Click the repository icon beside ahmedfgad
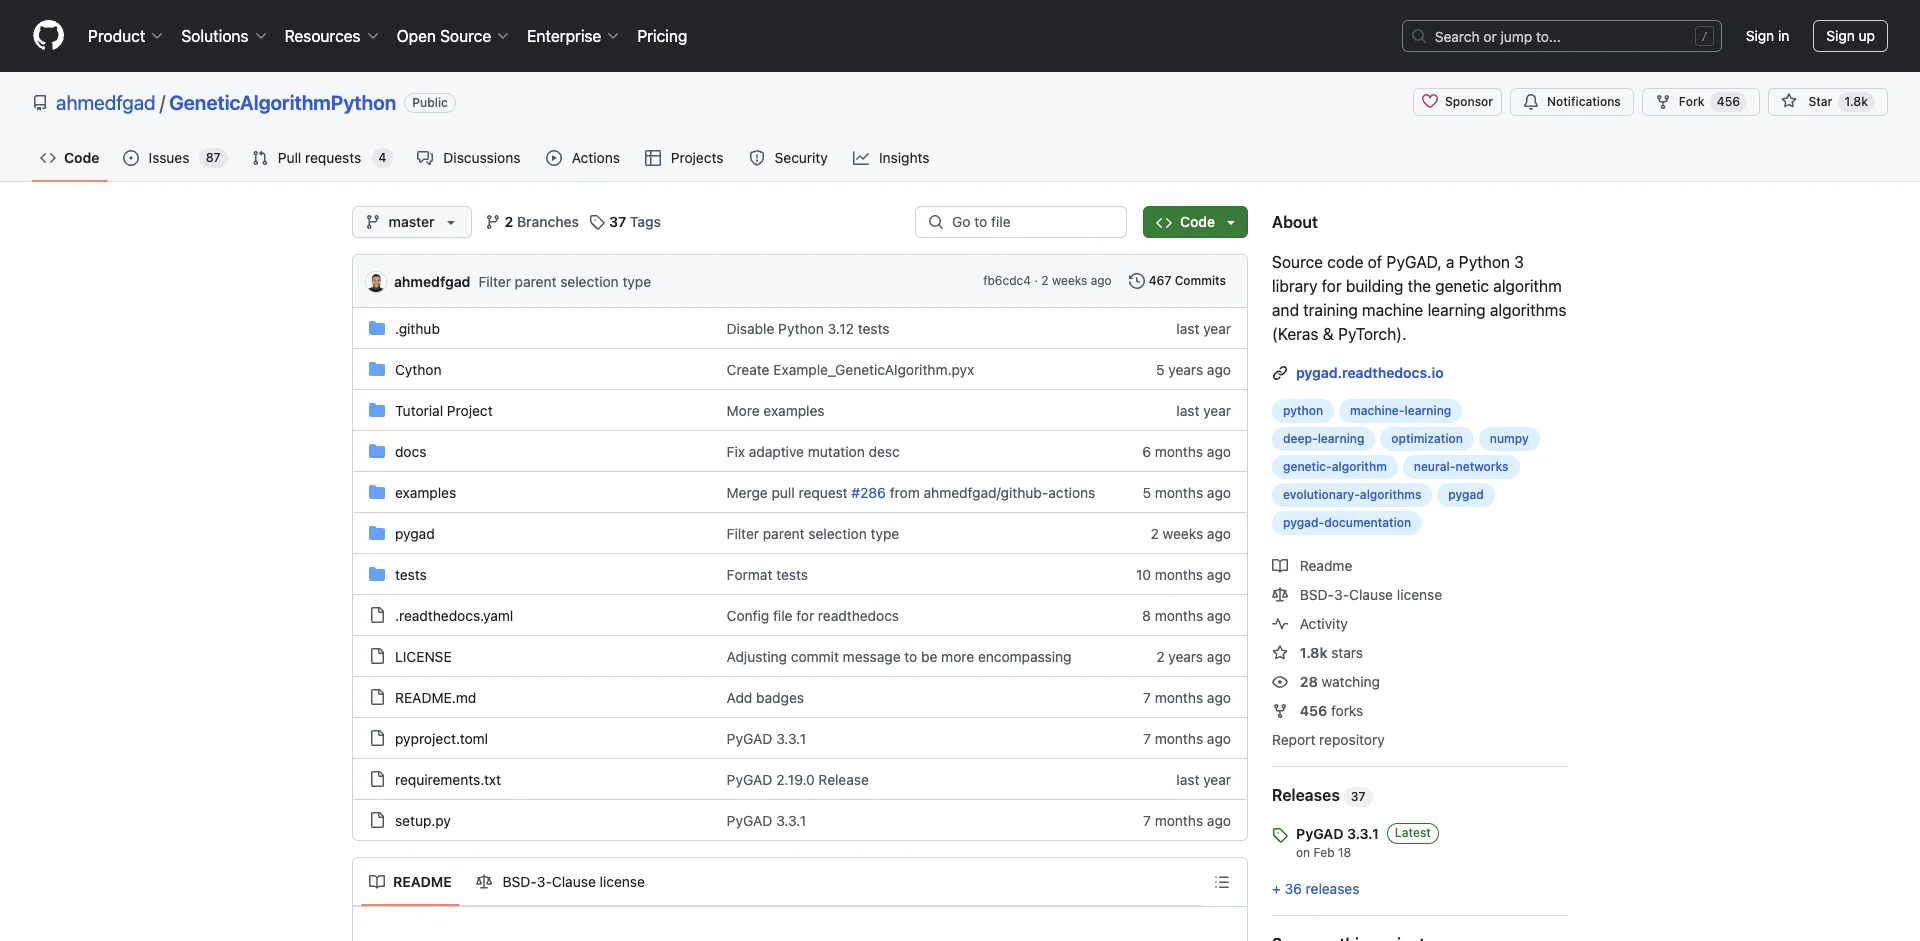This screenshot has width=1920, height=941. pyautogui.click(x=40, y=103)
